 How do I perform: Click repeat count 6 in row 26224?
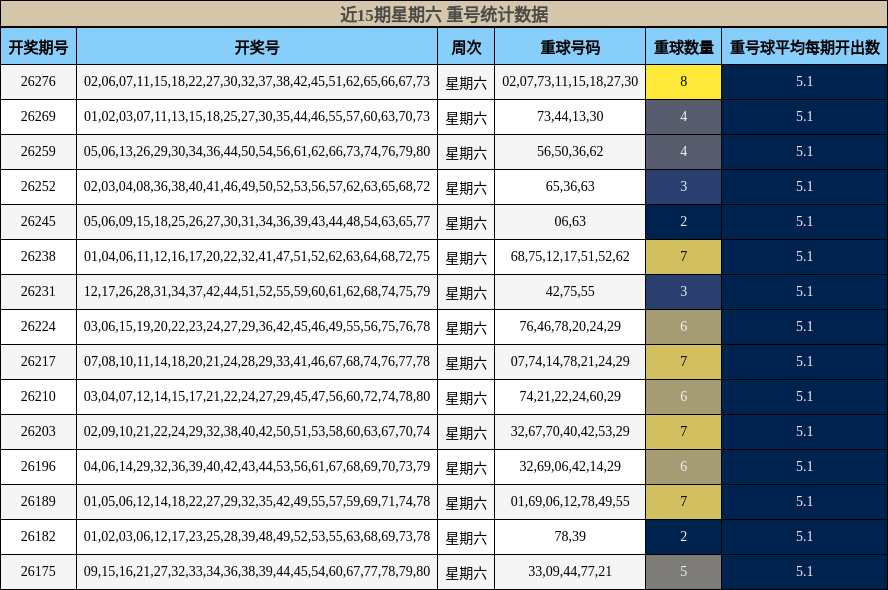[684, 327]
